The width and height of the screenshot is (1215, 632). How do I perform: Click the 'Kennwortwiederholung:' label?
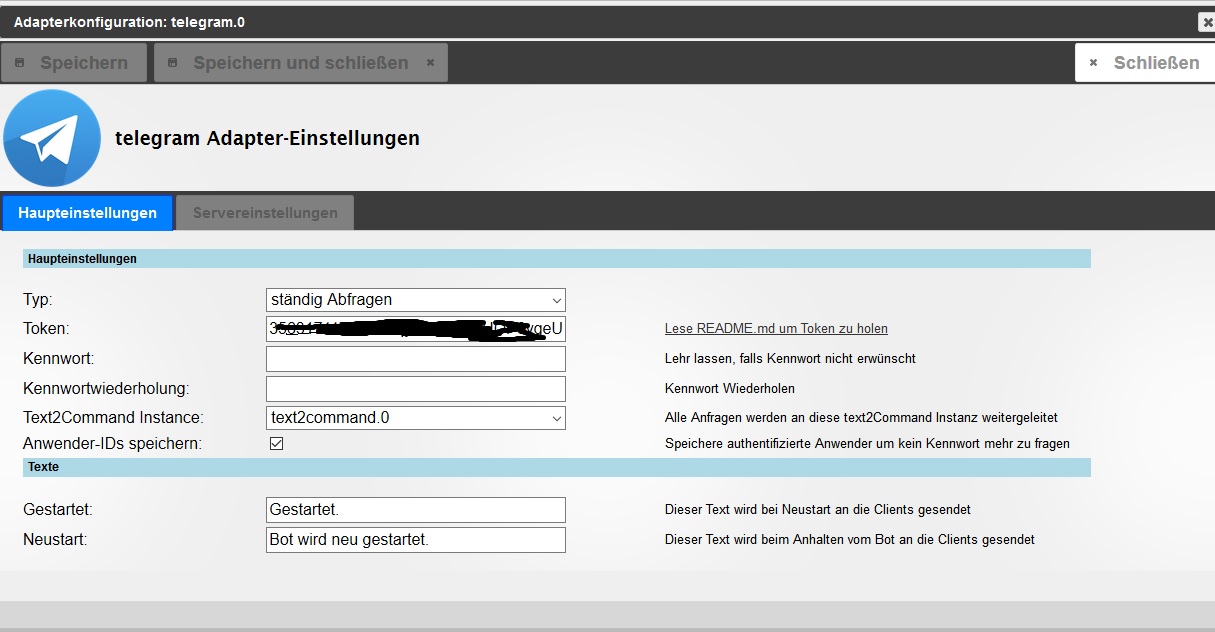click(x=106, y=388)
